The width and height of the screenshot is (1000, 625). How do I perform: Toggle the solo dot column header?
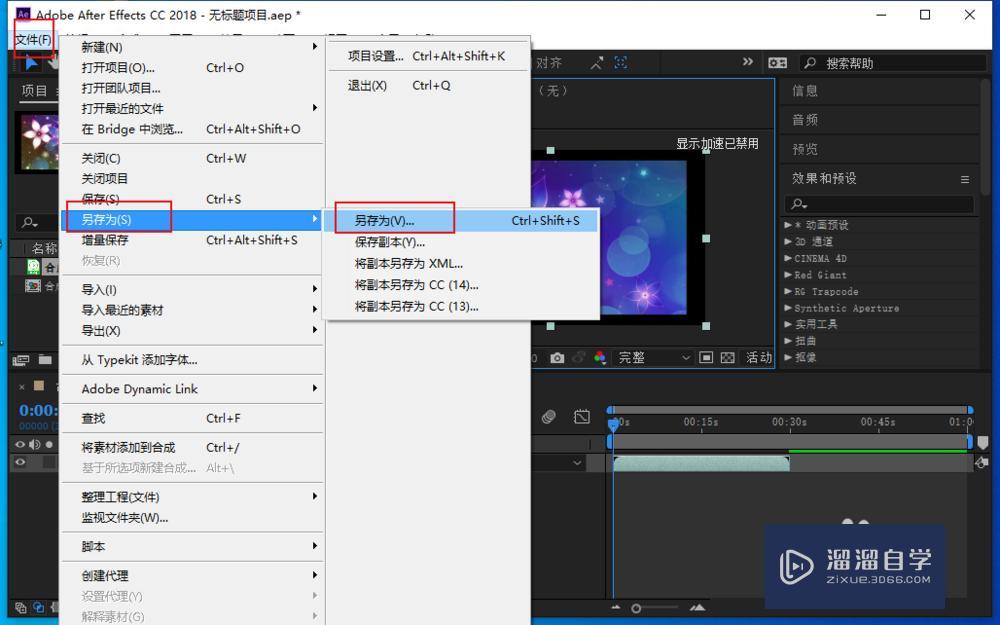(x=49, y=444)
